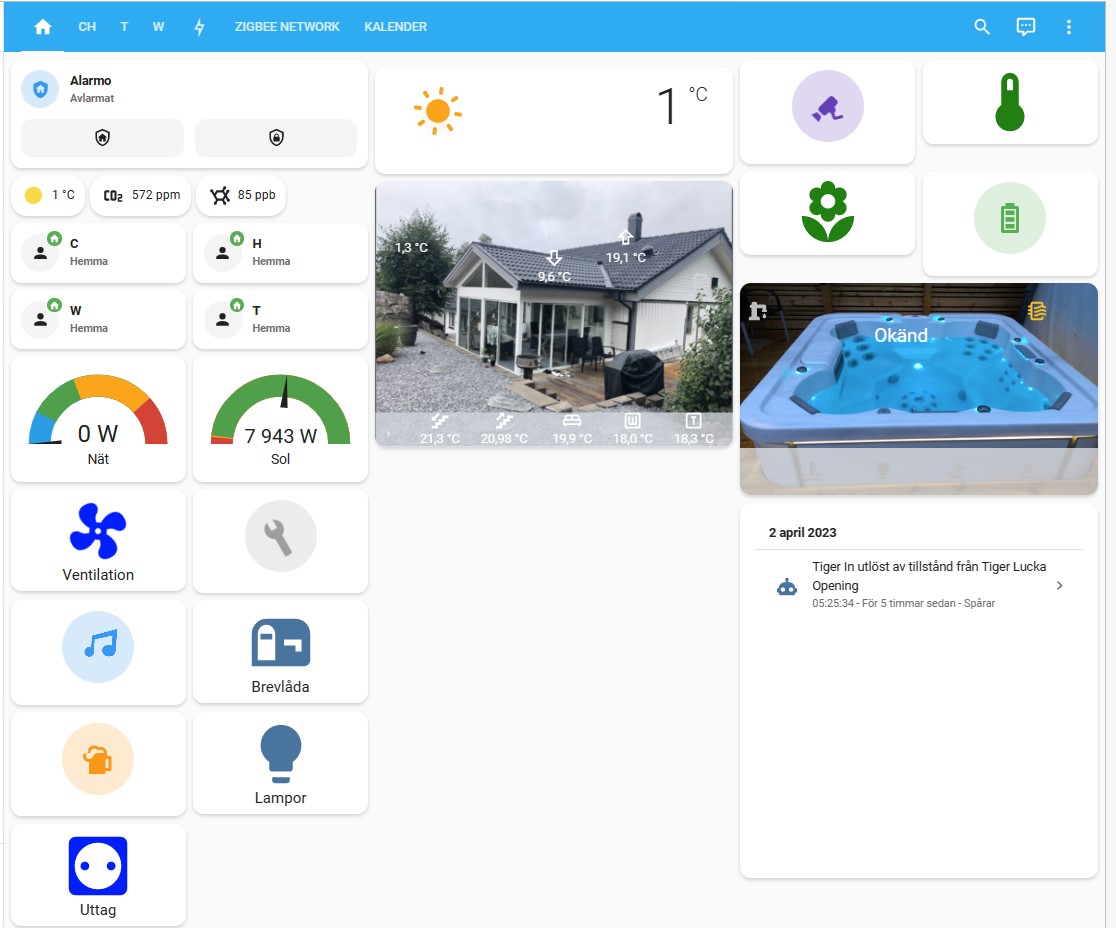Screen dimensions: 1116x928
Task: Click the robot automation icon in logbook
Action: pyautogui.click(x=786, y=586)
